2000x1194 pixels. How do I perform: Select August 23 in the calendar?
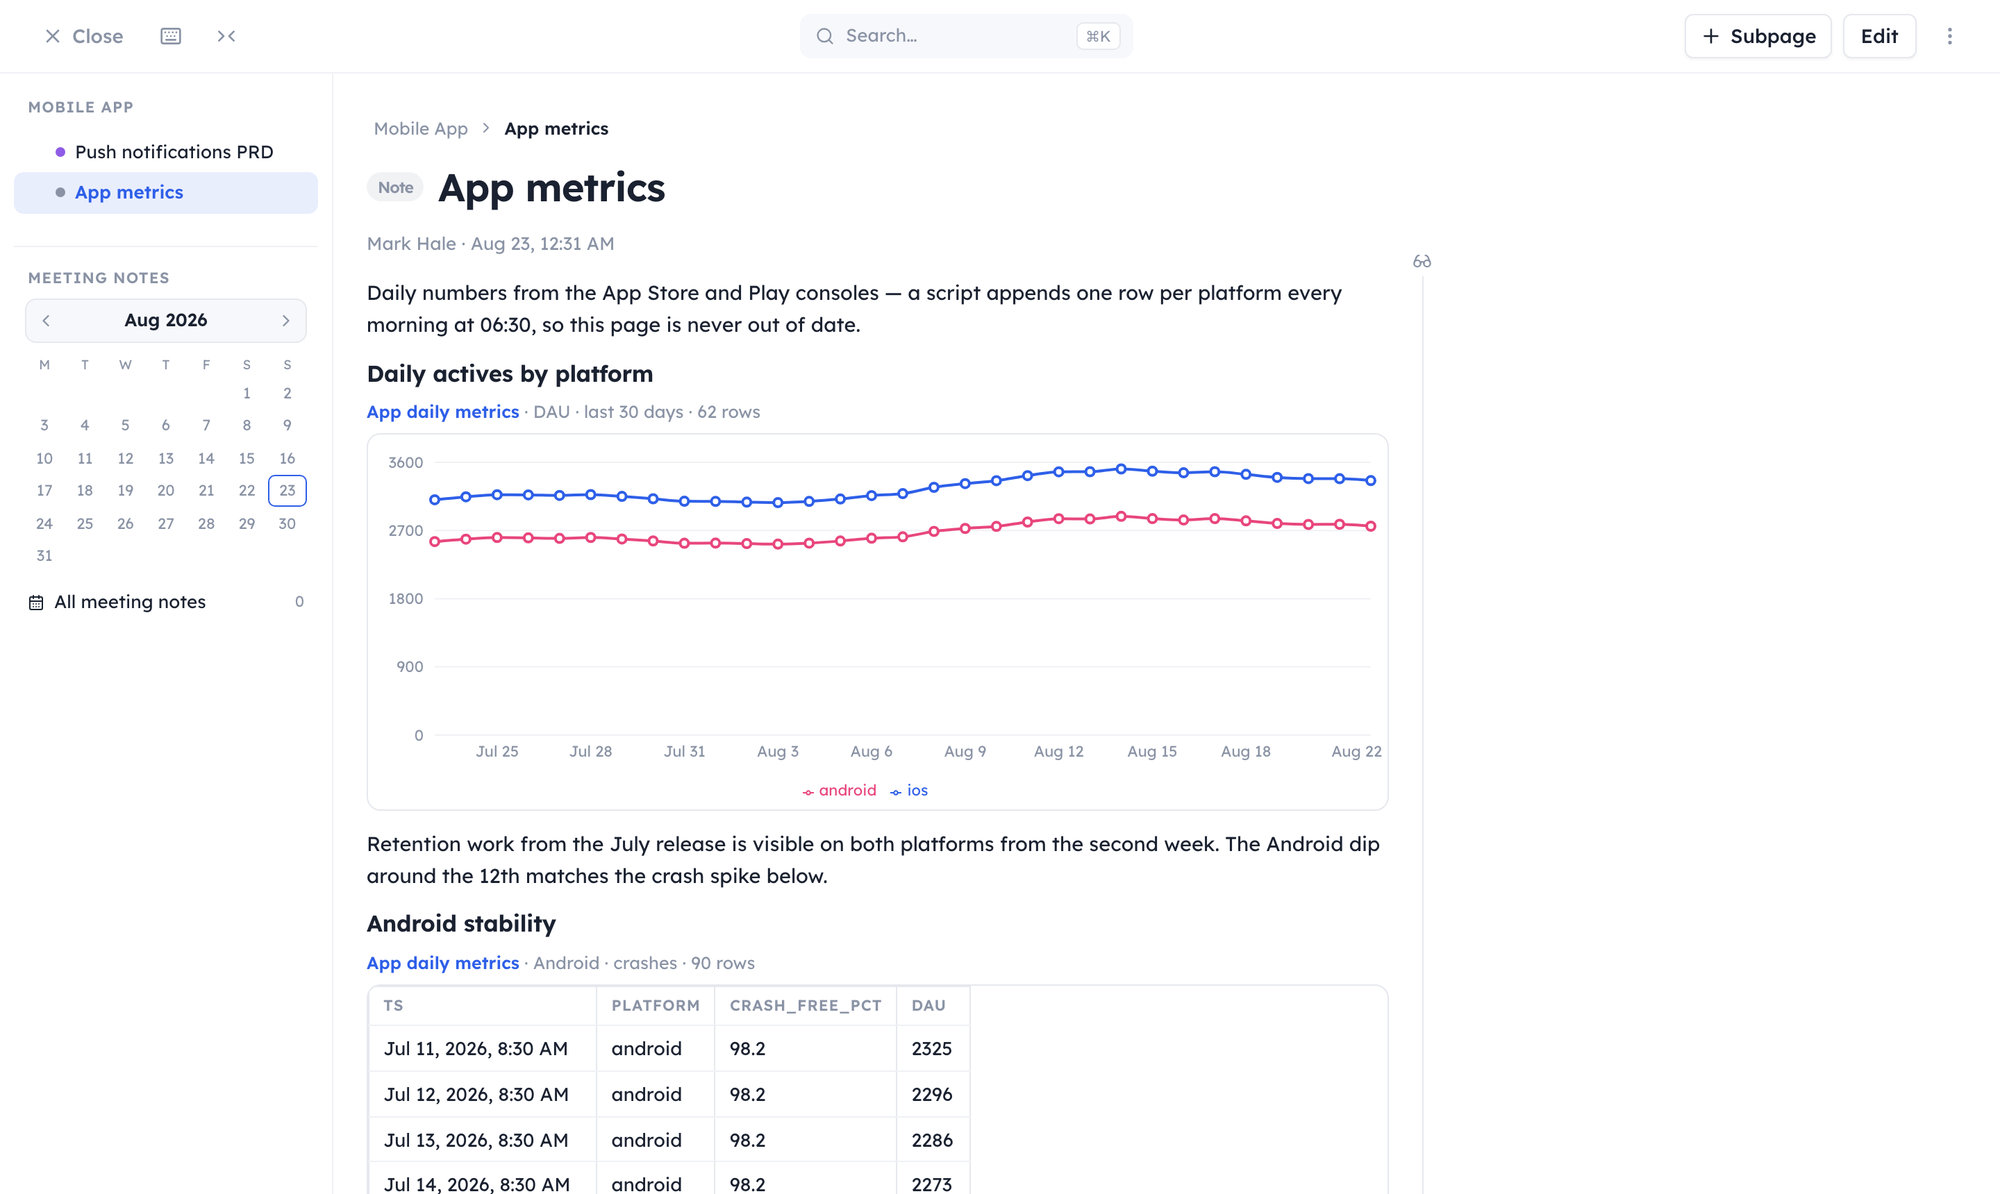pyautogui.click(x=287, y=491)
